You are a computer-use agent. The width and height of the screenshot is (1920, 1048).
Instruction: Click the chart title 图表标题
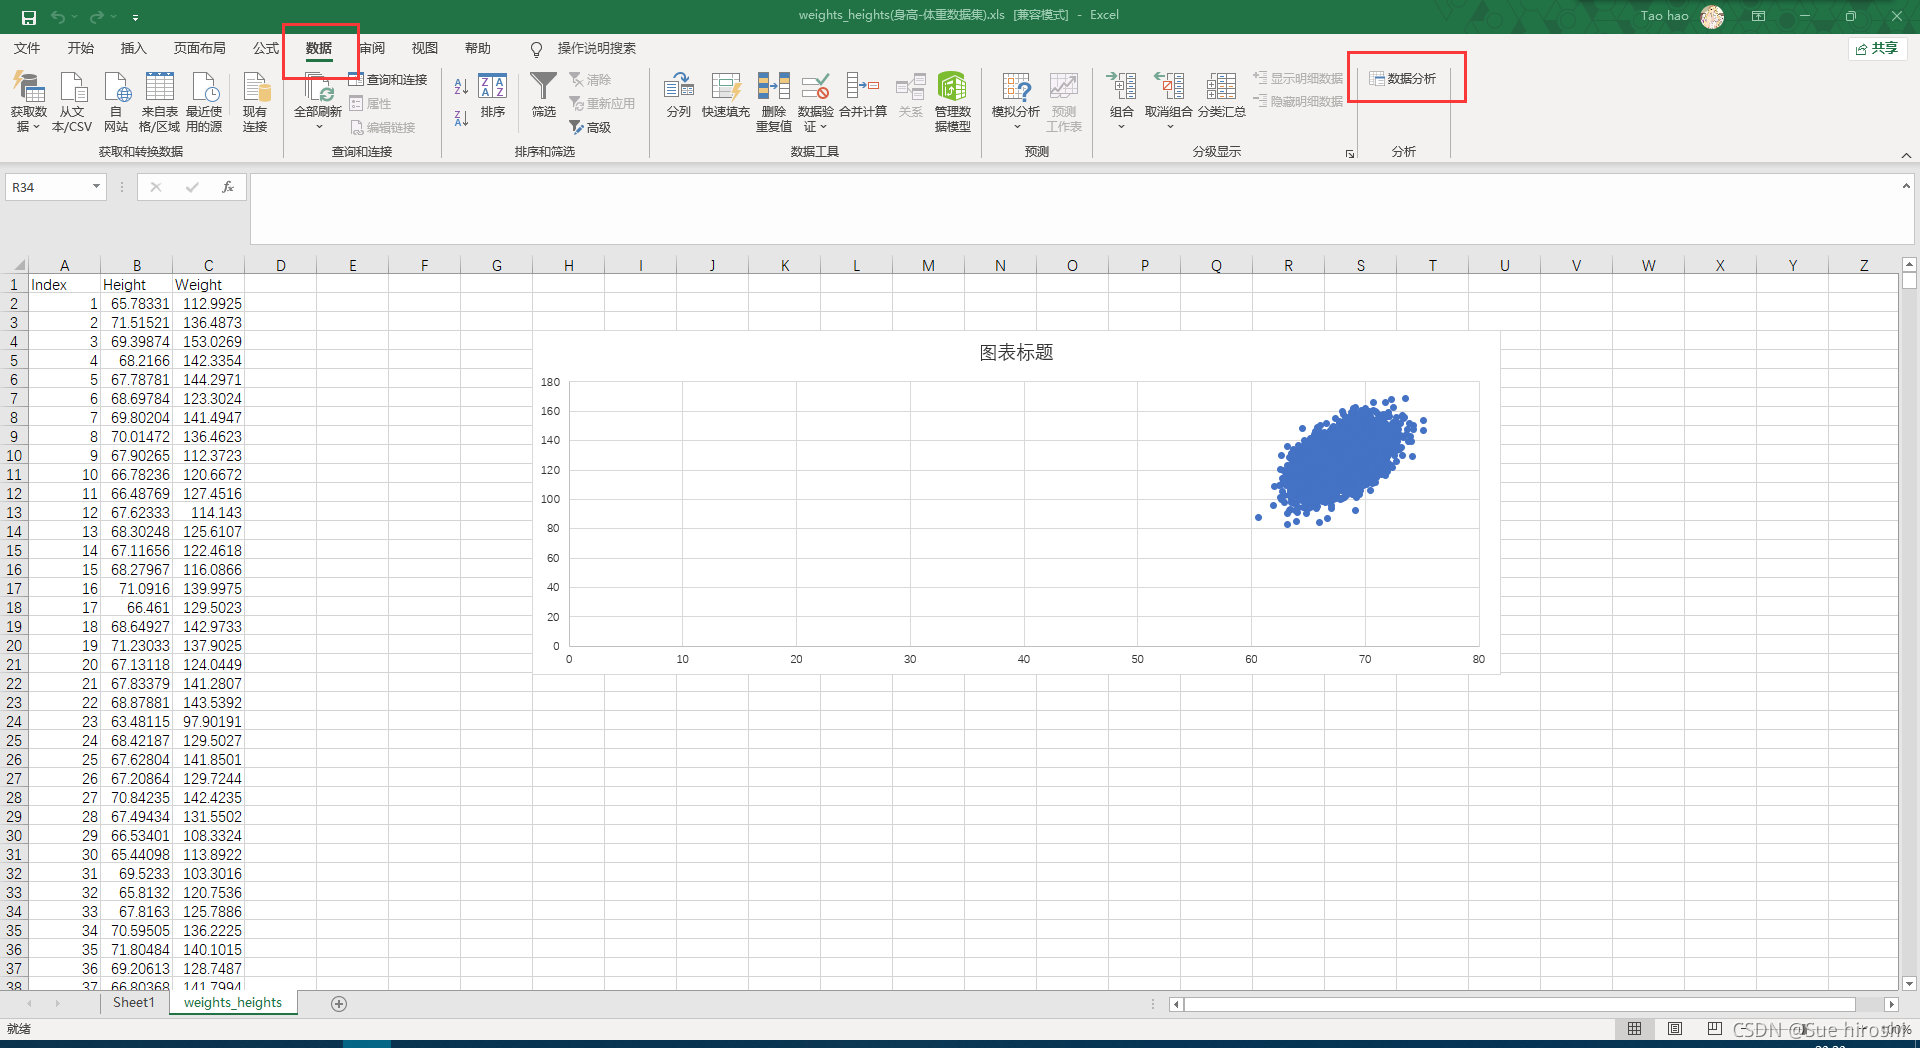tap(1016, 353)
